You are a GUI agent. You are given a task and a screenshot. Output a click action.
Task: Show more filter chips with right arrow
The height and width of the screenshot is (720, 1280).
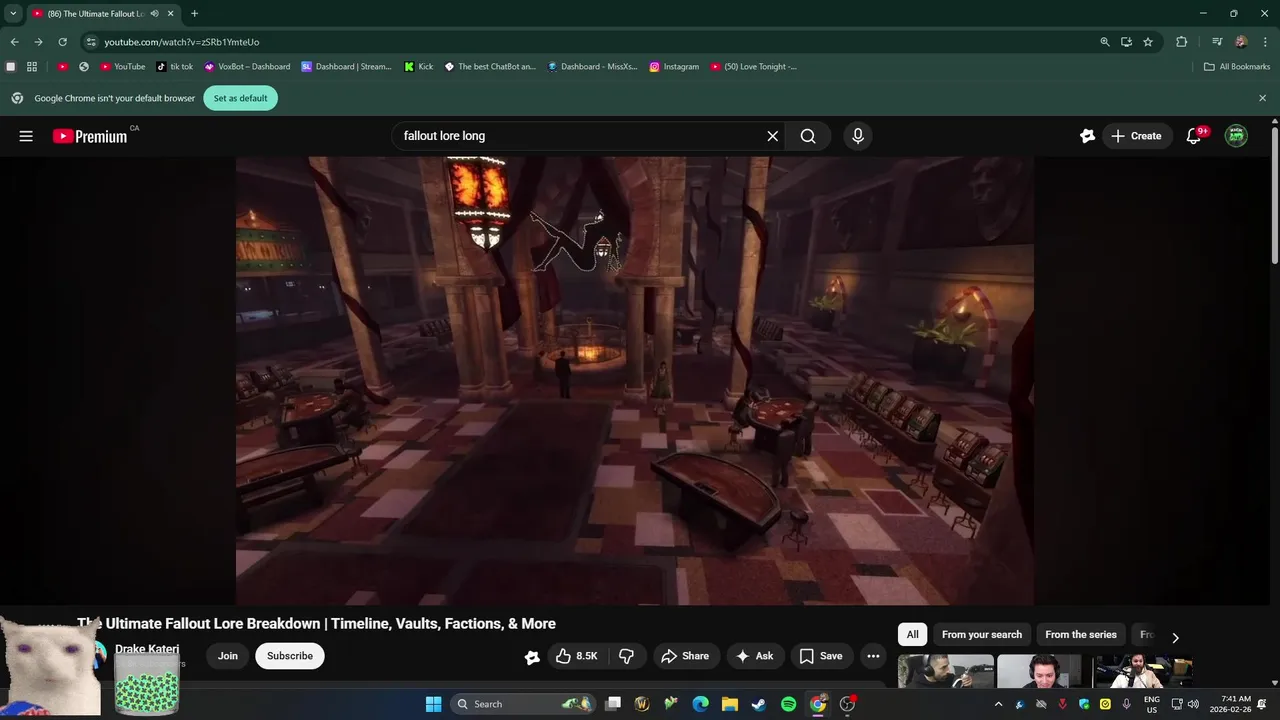pyautogui.click(x=1175, y=637)
